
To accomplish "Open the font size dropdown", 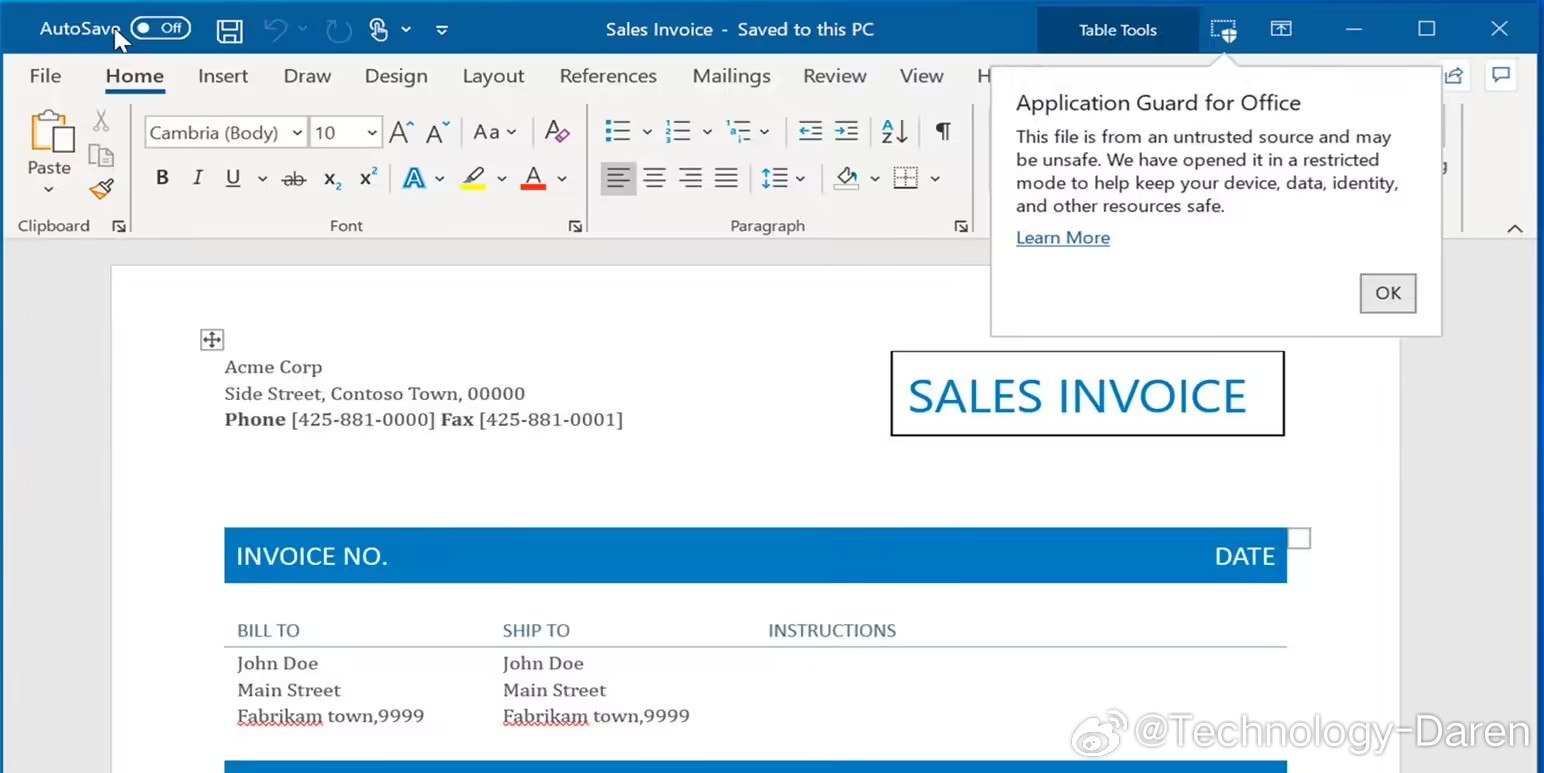I will (371, 133).
